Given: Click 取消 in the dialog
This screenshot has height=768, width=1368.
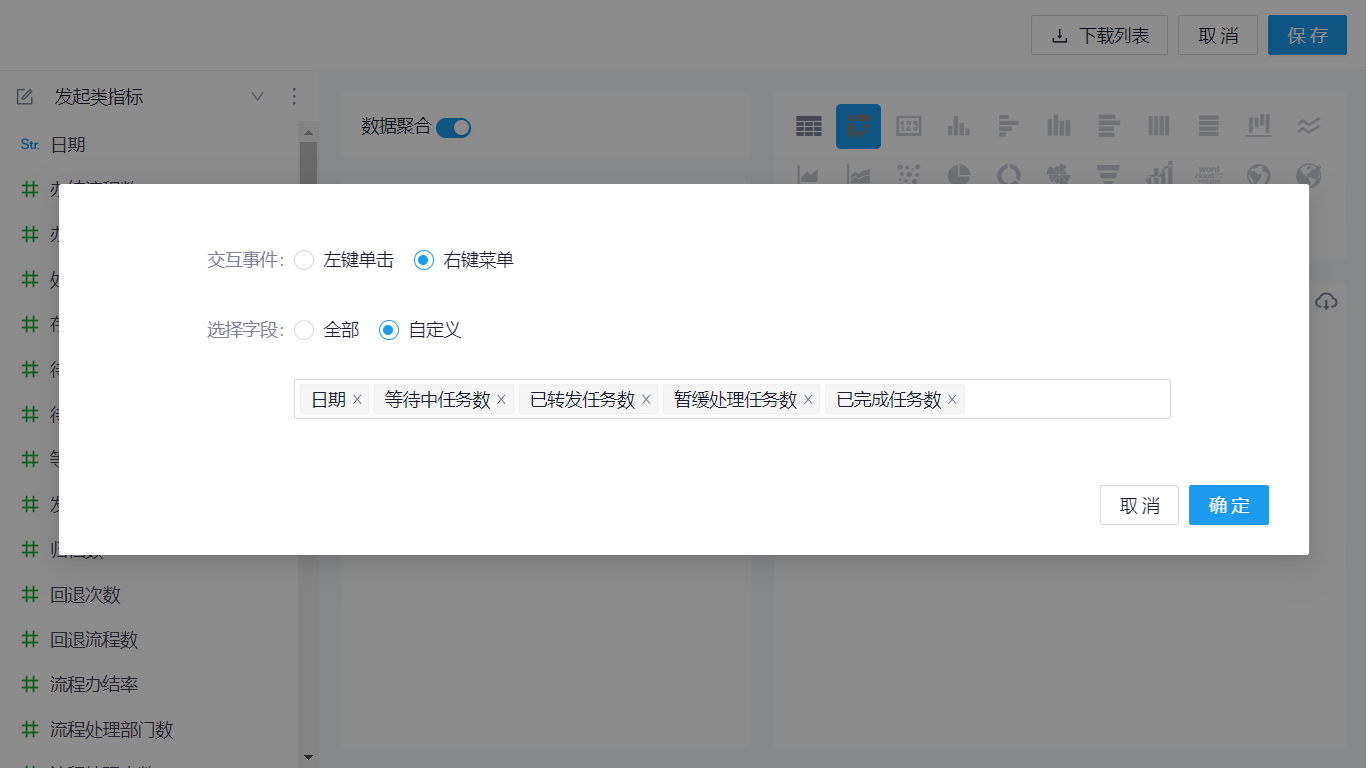Looking at the screenshot, I should pyautogui.click(x=1139, y=505).
